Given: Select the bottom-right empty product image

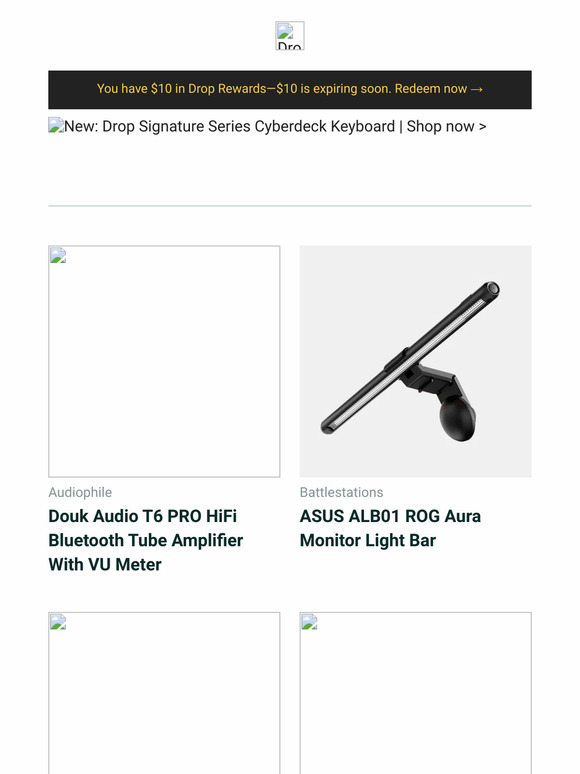Looking at the screenshot, I should (415, 693).
